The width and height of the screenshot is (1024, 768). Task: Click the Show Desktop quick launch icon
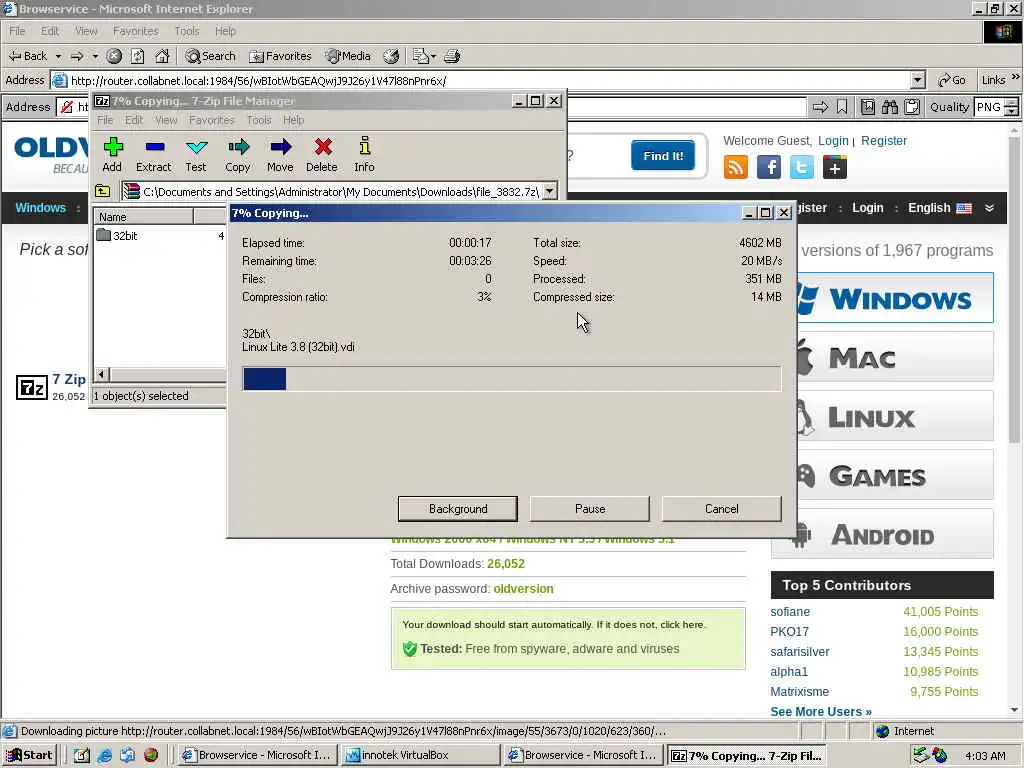pos(82,756)
